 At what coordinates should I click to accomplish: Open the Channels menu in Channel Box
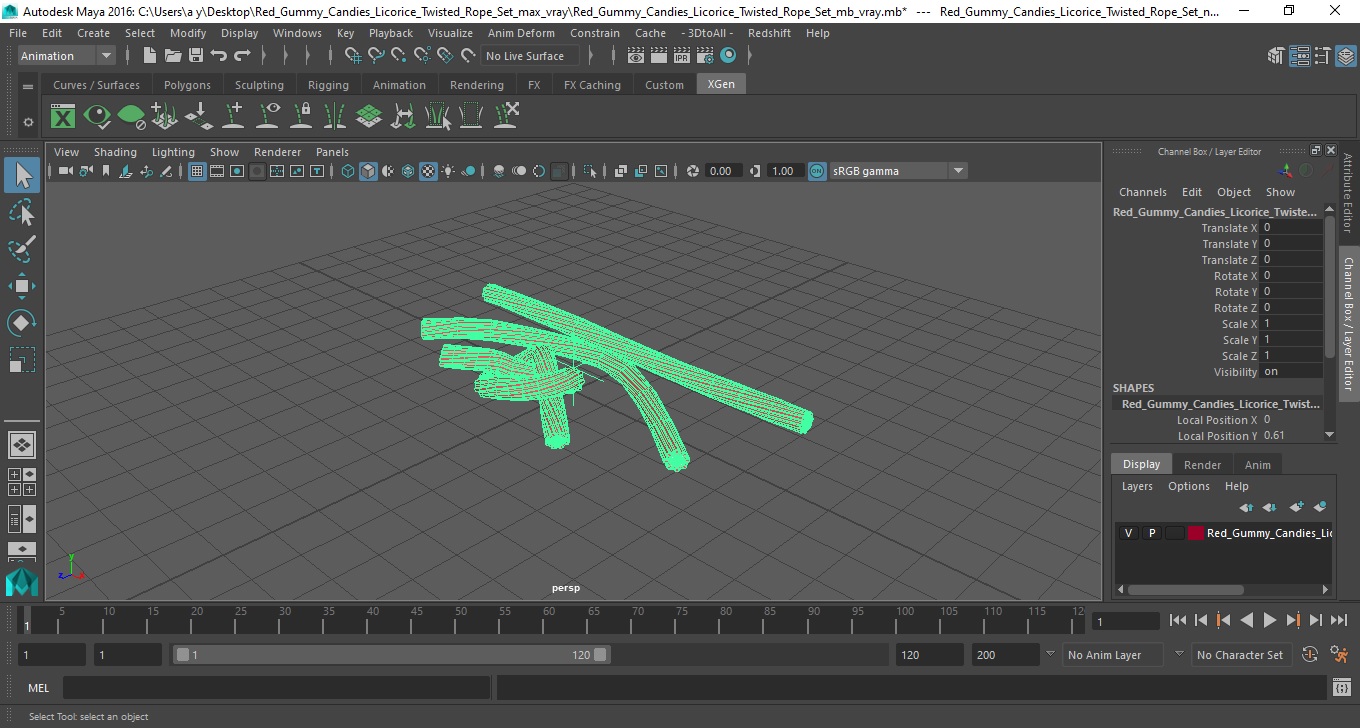tap(1142, 192)
